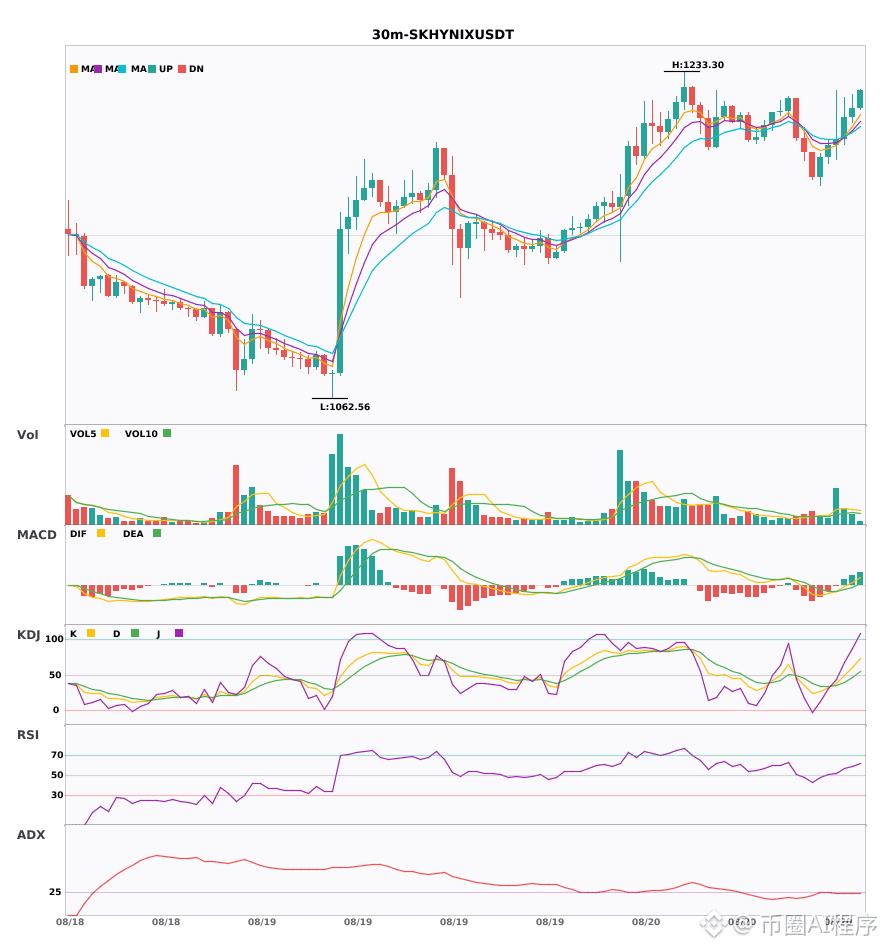885x950 pixels.
Task: Select the yellow VOL5 legend swatch
Action: click(x=105, y=433)
